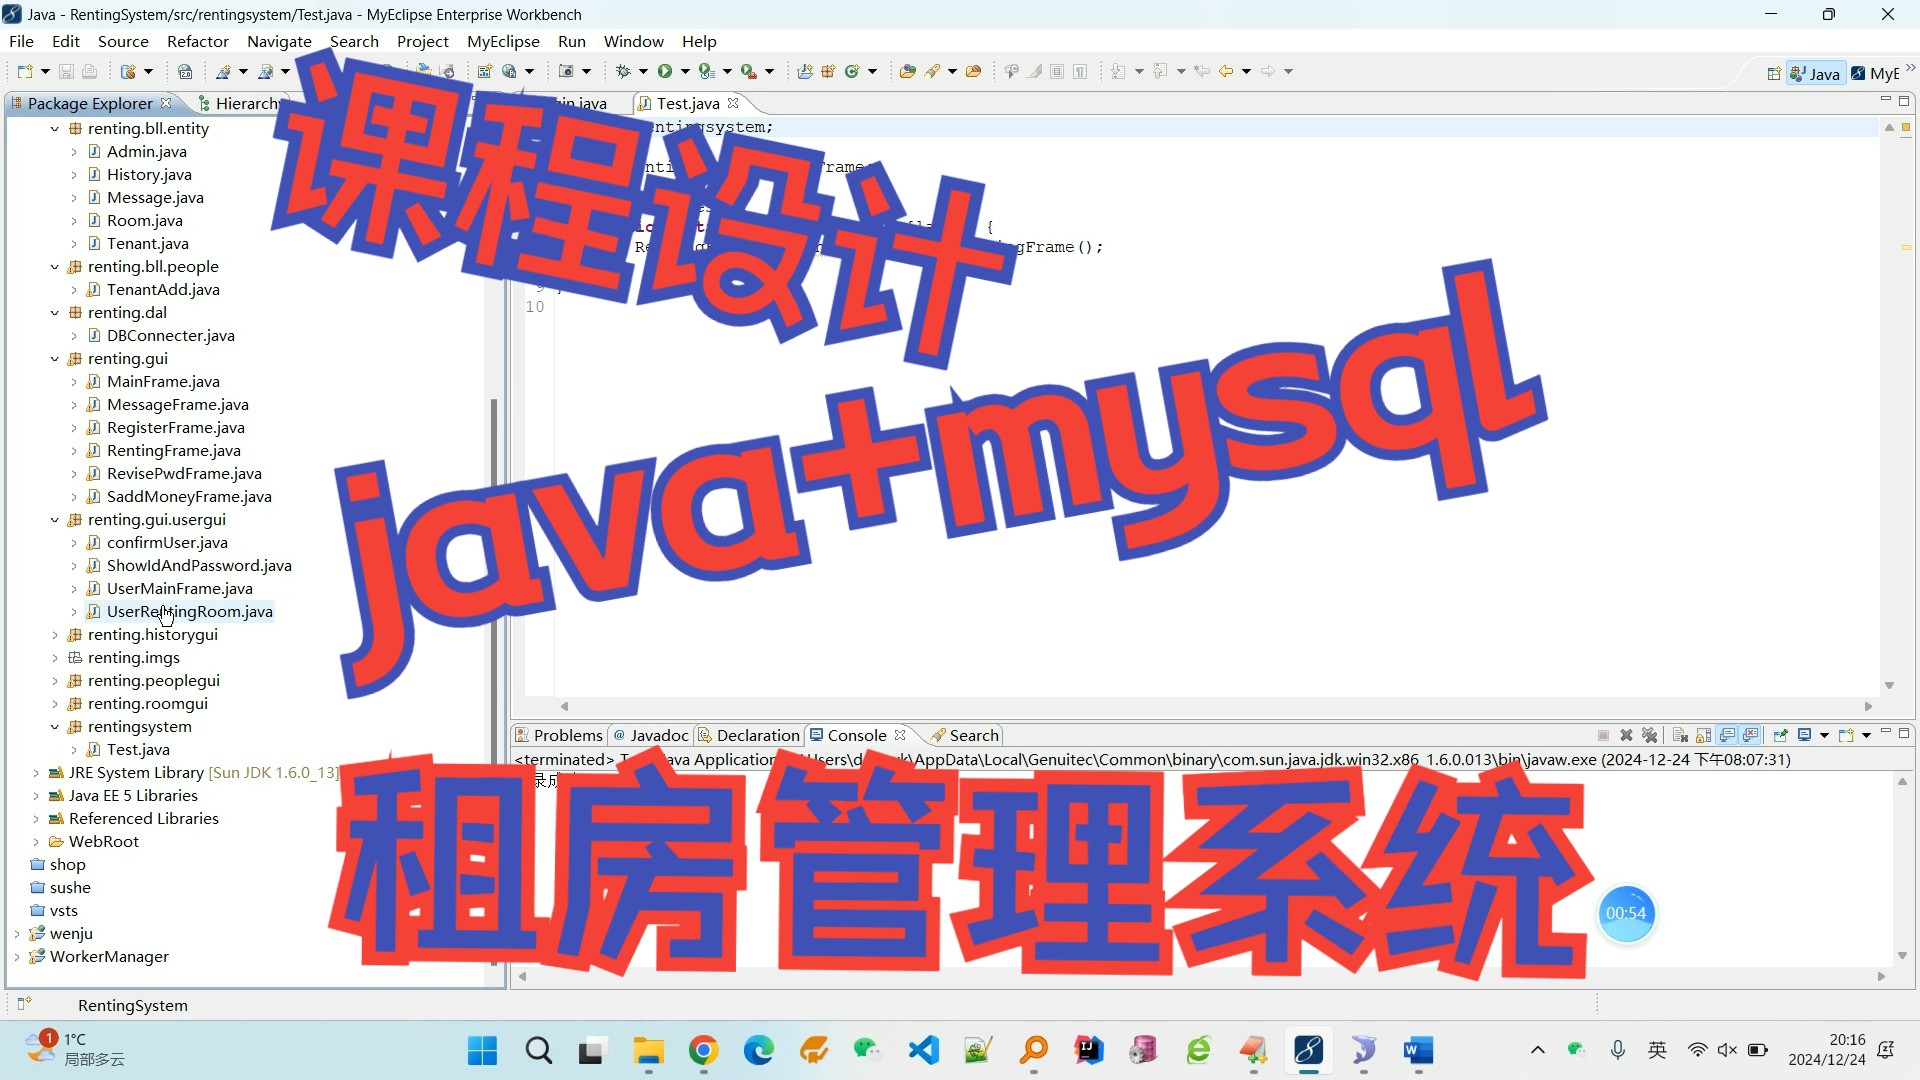Viewport: 1920px width, 1080px height.
Task: Click the Save toolbar icon
Action: click(x=66, y=71)
